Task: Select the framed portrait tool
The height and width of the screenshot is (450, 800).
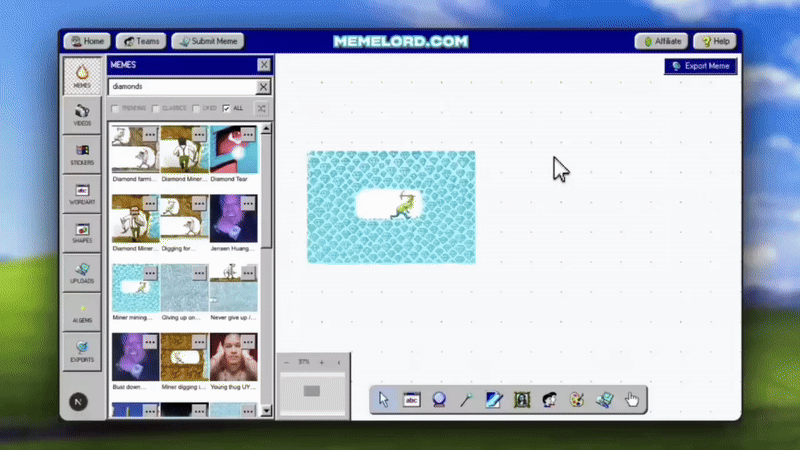Action: click(521, 399)
